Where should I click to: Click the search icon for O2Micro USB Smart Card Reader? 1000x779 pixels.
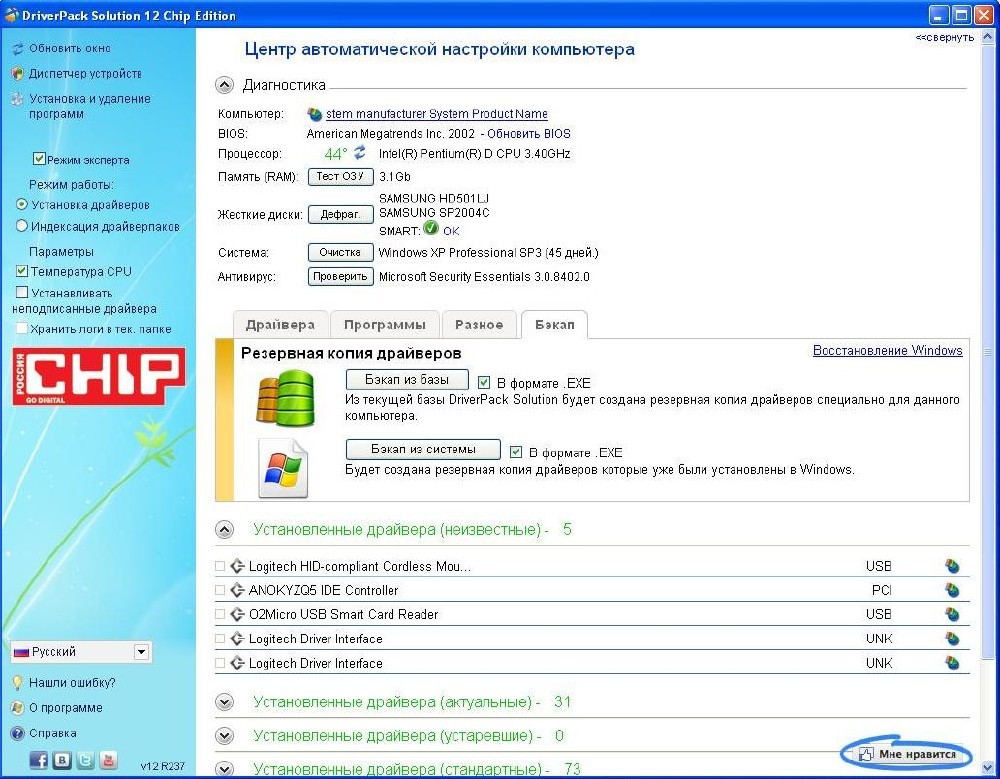(x=952, y=614)
